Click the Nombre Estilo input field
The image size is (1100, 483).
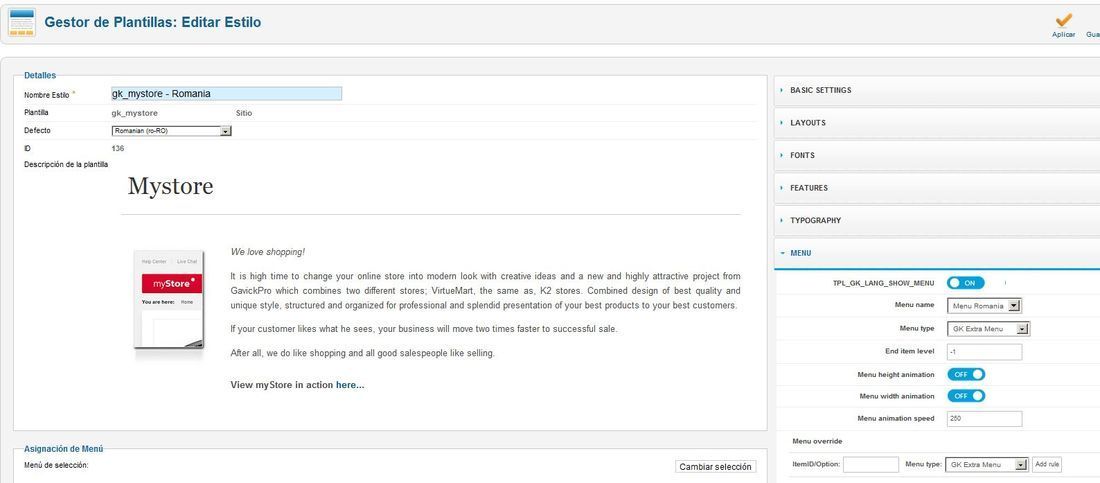pos(227,93)
